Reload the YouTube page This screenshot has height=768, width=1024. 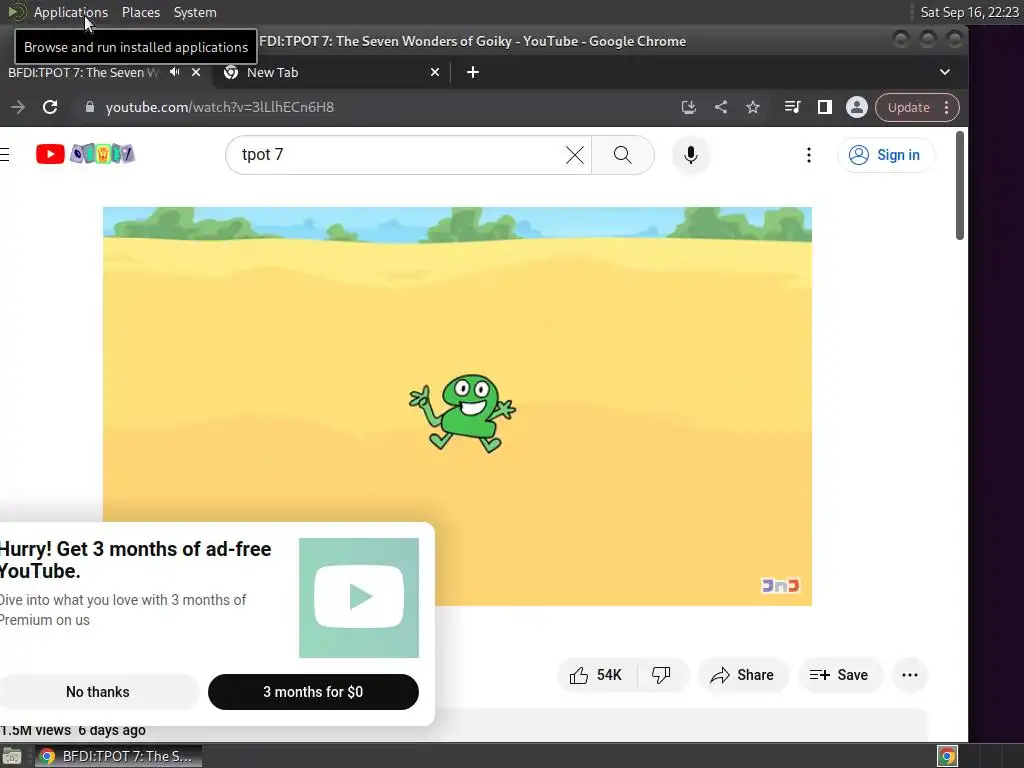(x=50, y=107)
